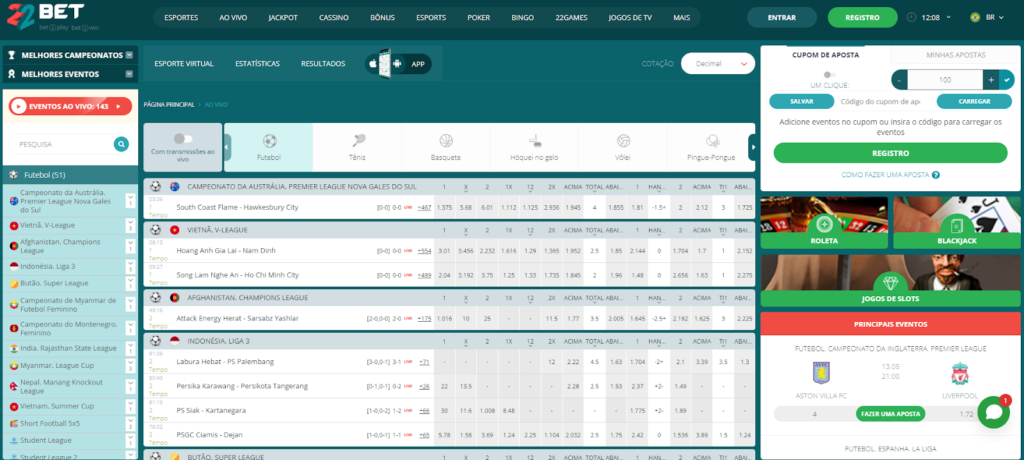The image size is (1024, 460).
Task: Open the Cotação Decimal dropdown
Action: 718,64
